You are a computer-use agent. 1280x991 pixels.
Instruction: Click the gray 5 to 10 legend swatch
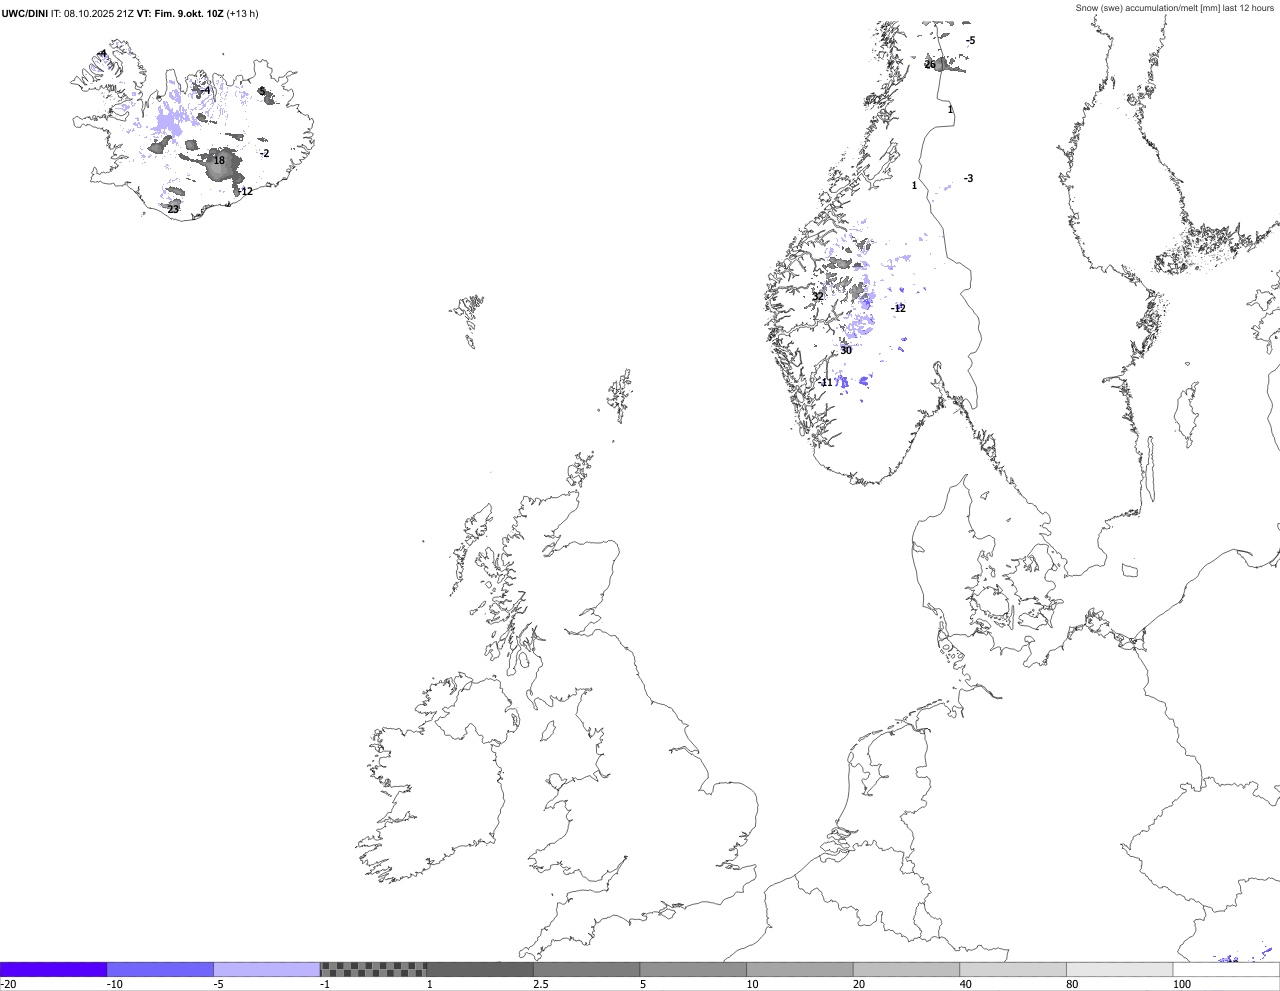693,969
